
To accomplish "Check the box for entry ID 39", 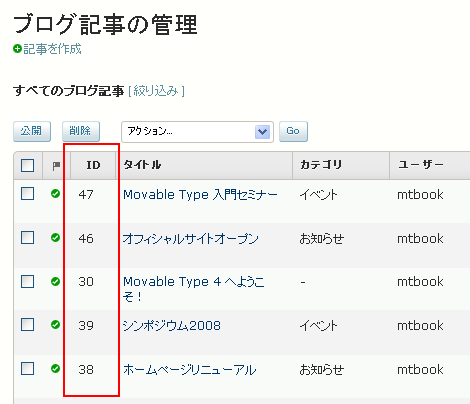I will pos(27,324).
